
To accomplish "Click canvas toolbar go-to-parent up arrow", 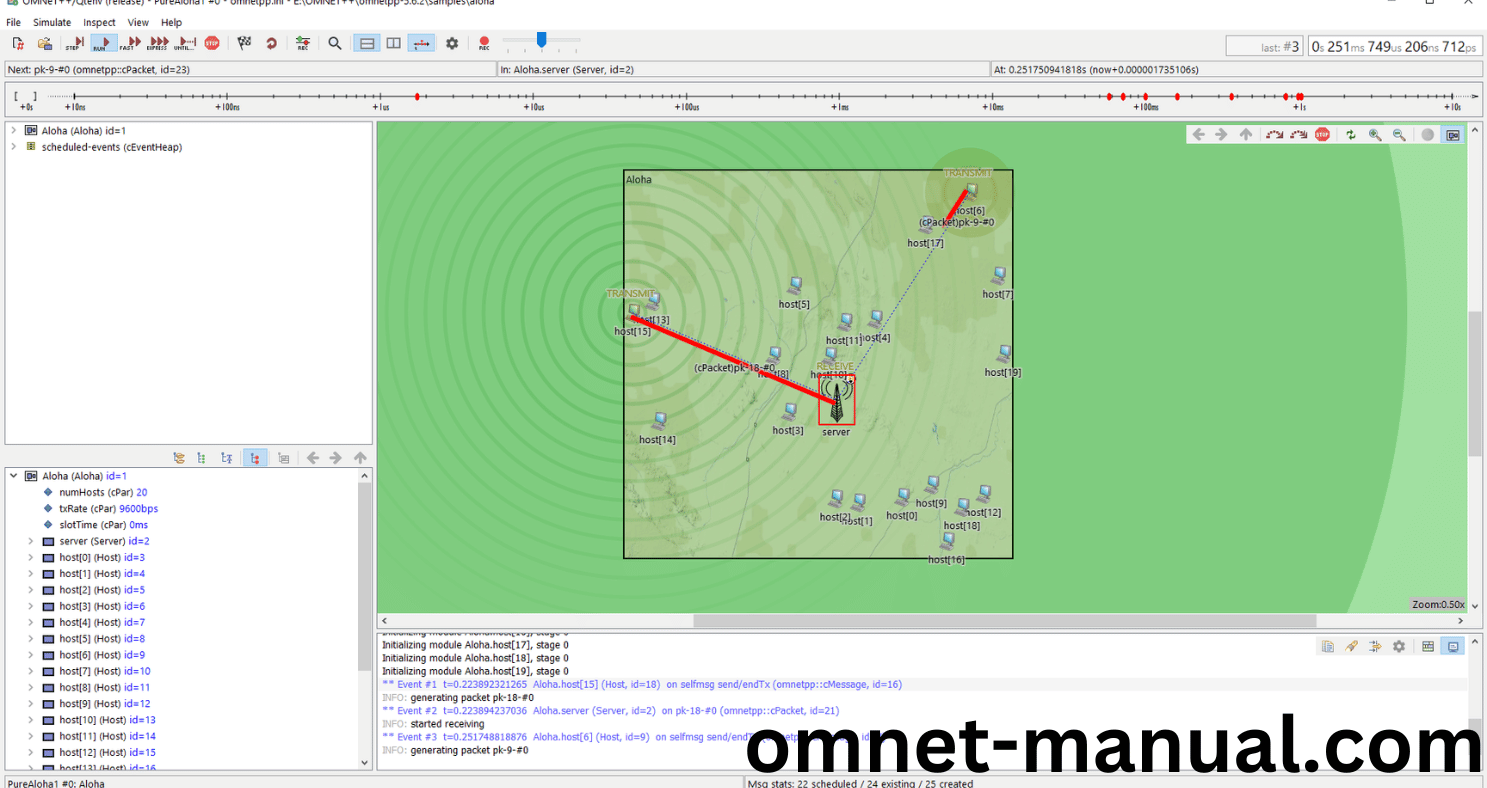I will [x=1245, y=134].
